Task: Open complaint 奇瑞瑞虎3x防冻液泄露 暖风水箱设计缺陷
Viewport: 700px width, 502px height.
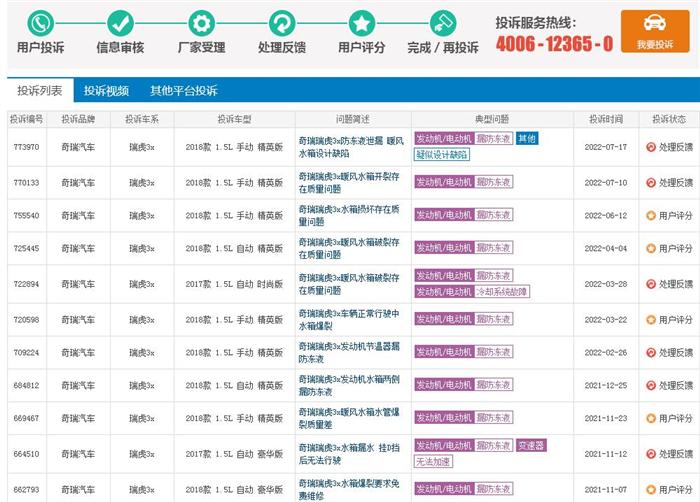Action: pos(351,147)
